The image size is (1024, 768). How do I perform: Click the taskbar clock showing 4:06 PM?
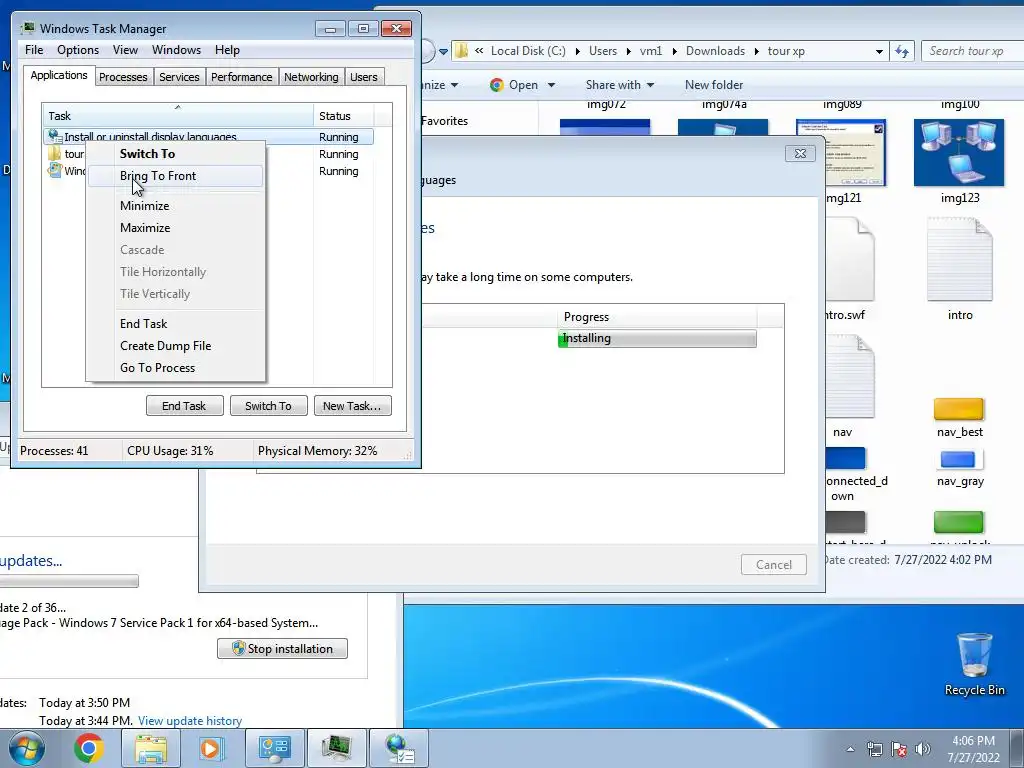point(973,749)
